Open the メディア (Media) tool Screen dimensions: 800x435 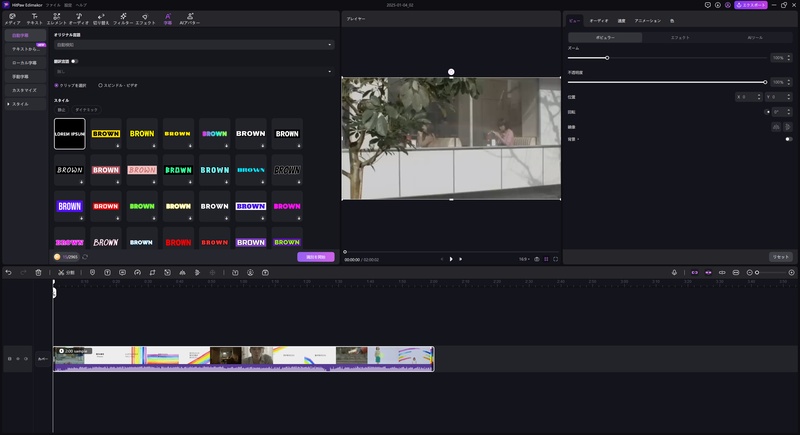click(12, 19)
